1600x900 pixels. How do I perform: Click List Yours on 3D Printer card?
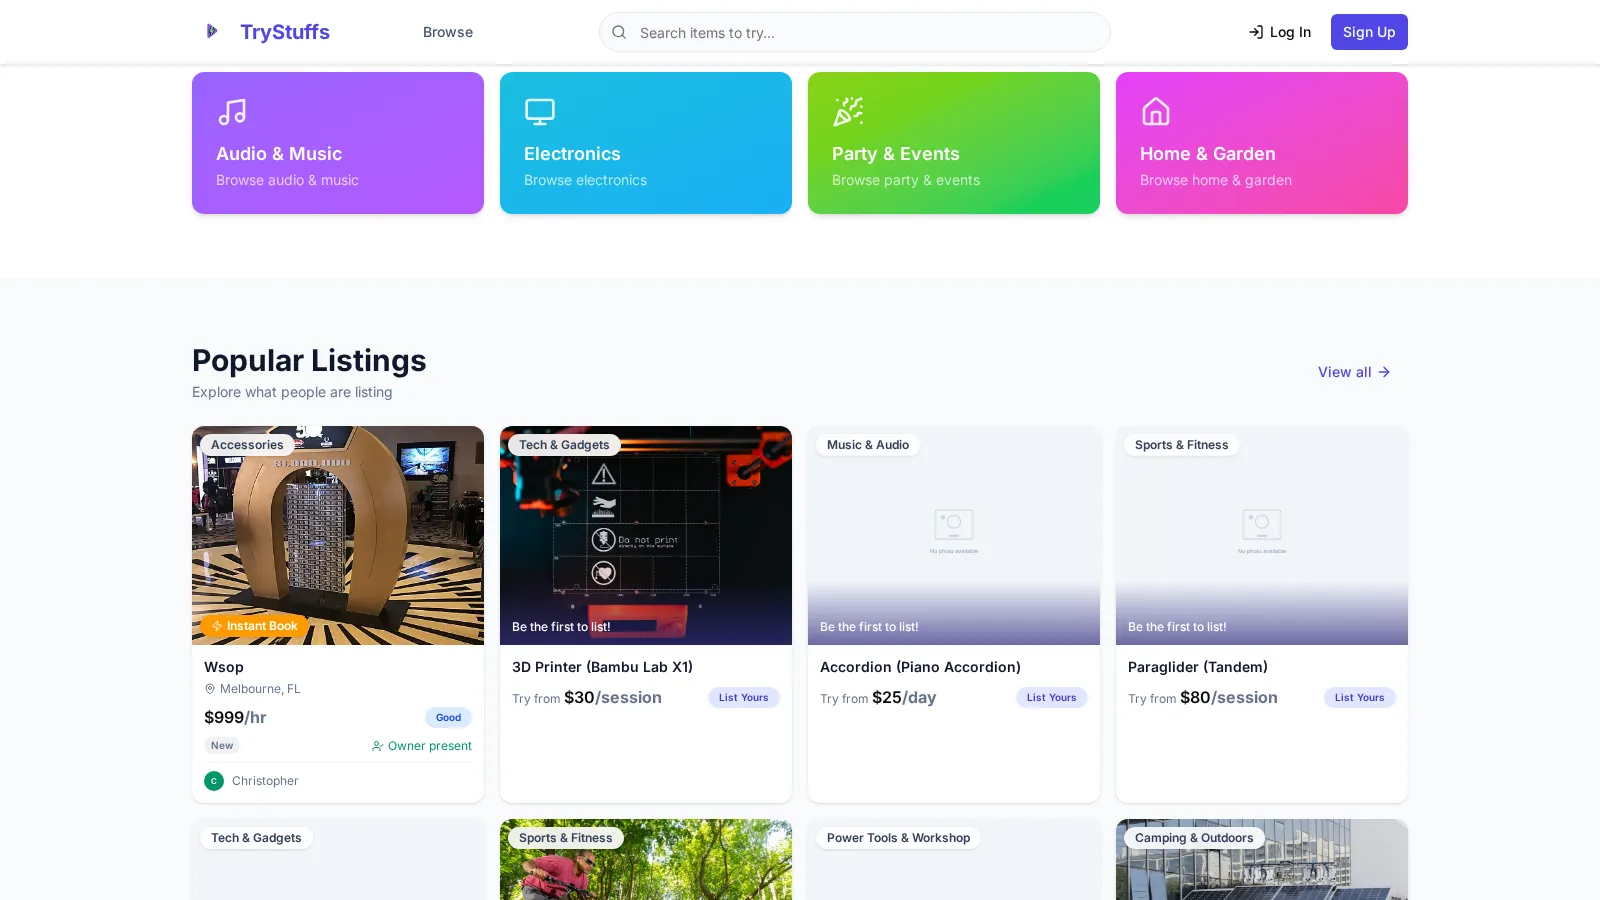click(x=744, y=698)
